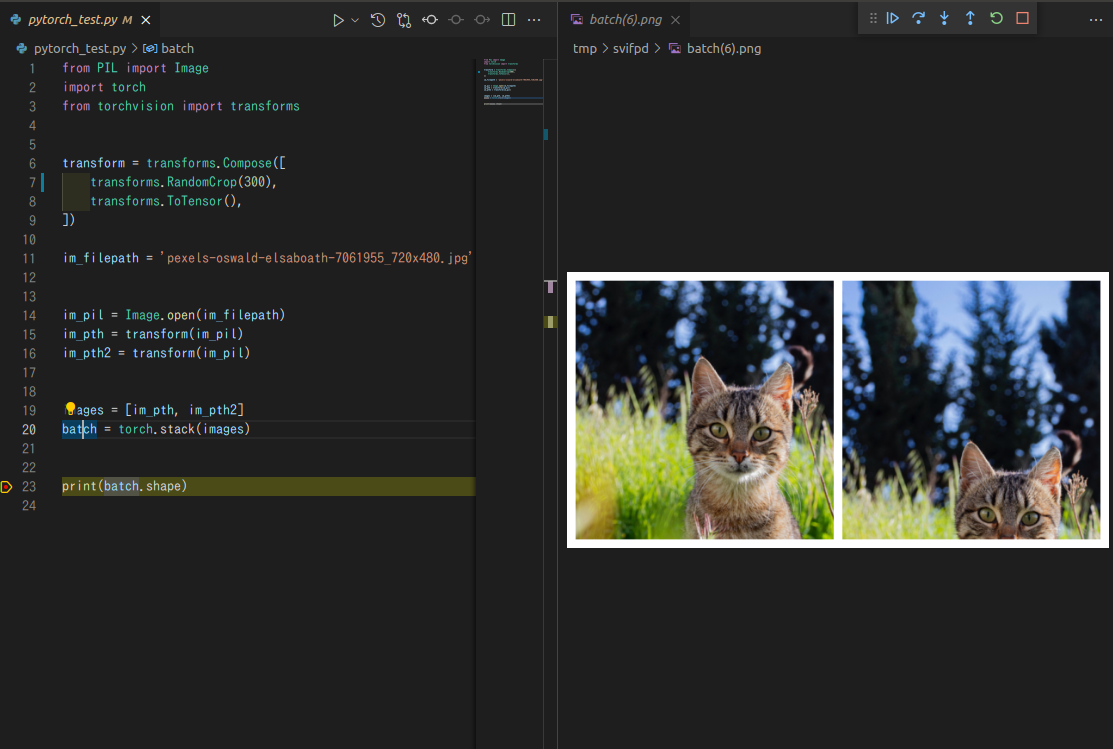Screen dimensions: 1113x749
Task: Step over in debugger
Action: tap(919, 18)
